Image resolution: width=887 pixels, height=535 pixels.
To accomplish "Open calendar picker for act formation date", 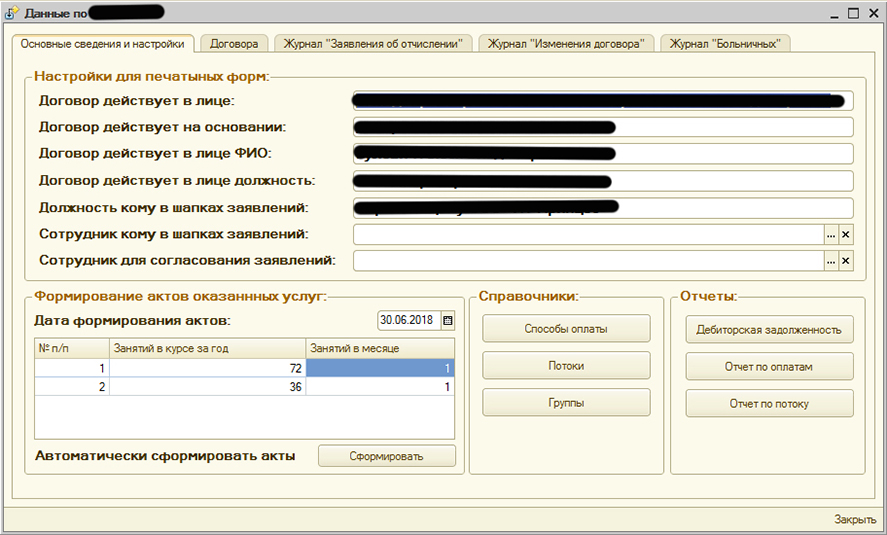I will click(447, 321).
